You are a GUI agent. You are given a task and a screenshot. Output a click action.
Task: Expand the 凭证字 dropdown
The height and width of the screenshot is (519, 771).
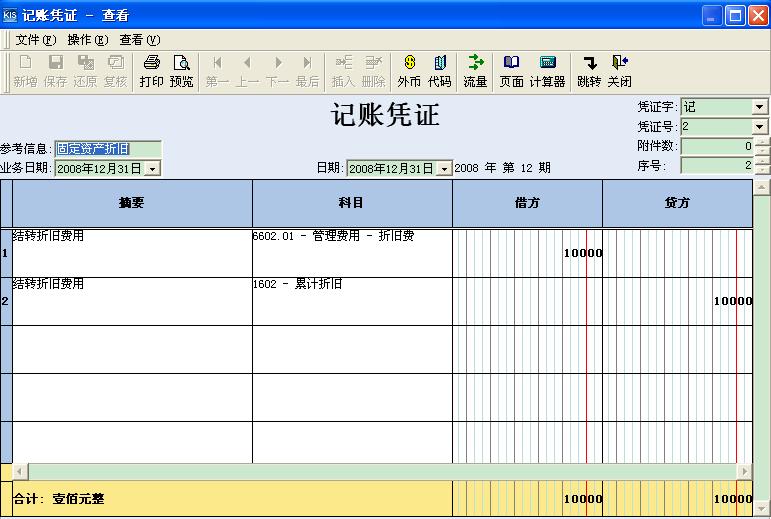[760, 107]
